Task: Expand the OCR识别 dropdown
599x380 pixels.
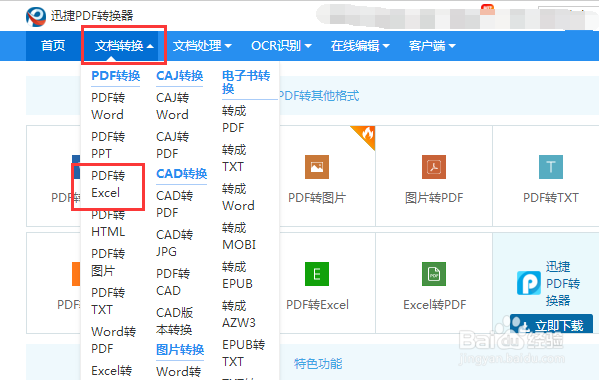Action: [x=281, y=46]
